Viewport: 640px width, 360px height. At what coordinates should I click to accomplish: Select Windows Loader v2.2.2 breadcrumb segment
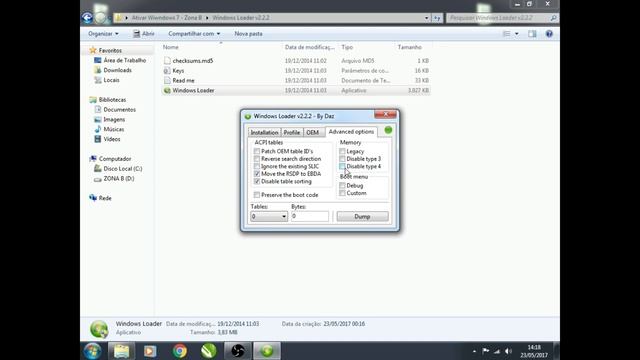240,18
